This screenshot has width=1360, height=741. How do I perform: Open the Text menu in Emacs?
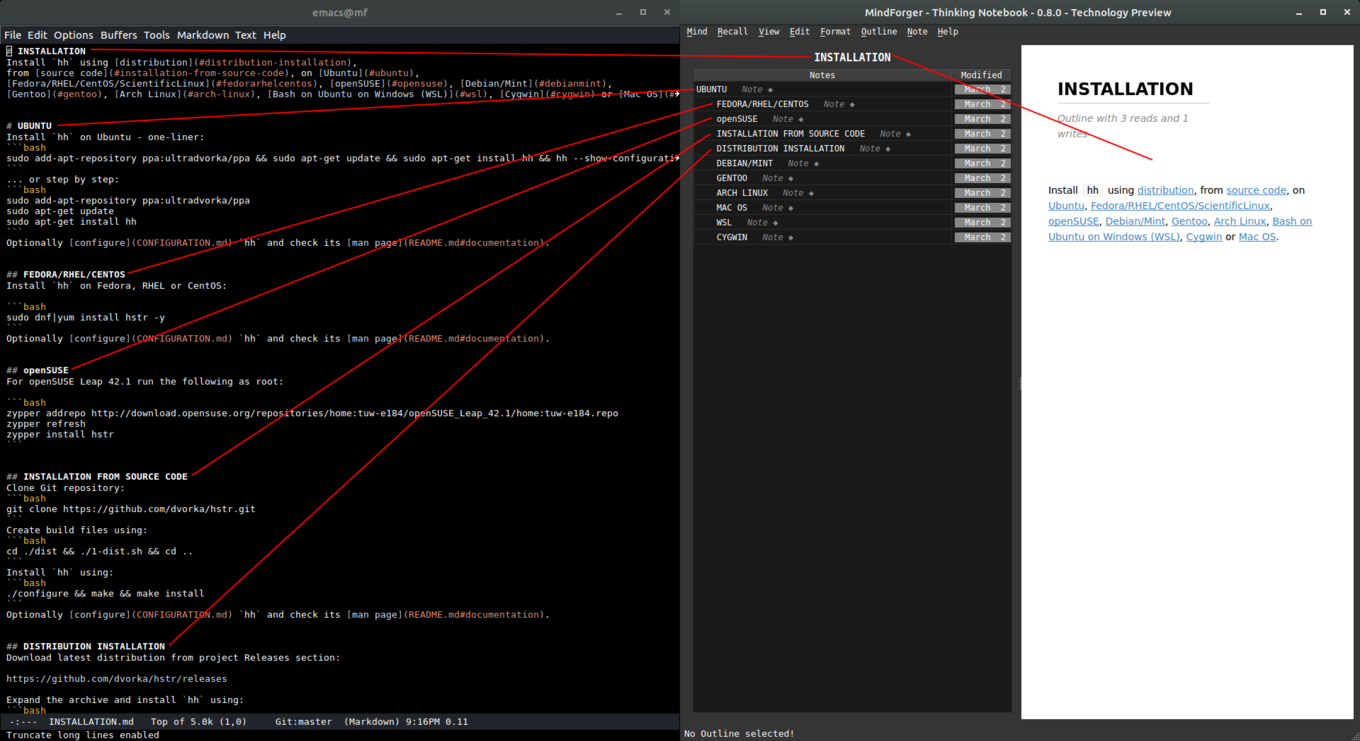tap(246, 35)
